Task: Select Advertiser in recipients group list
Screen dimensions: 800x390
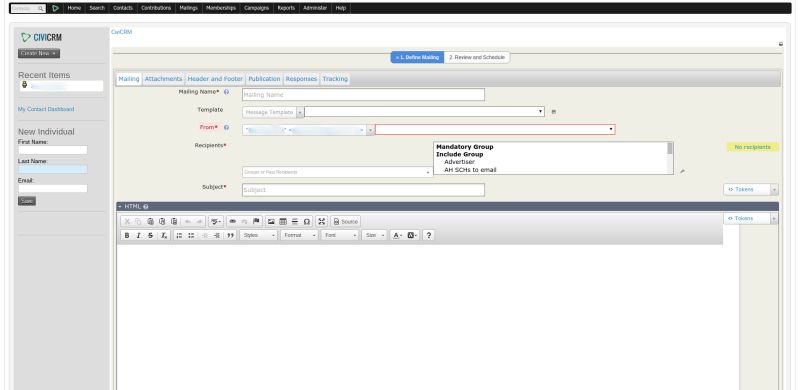Action: (459, 162)
